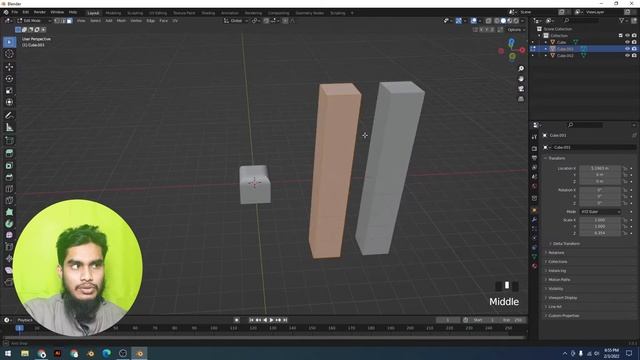Hide Cube.002 with its eye icon
Viewport: 640px width, 360px height.
[627, 55]
